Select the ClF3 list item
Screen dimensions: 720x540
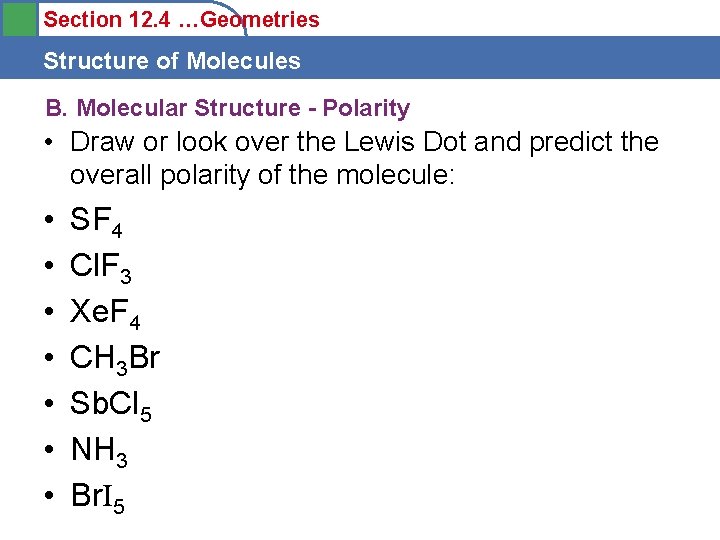[100, 267]
